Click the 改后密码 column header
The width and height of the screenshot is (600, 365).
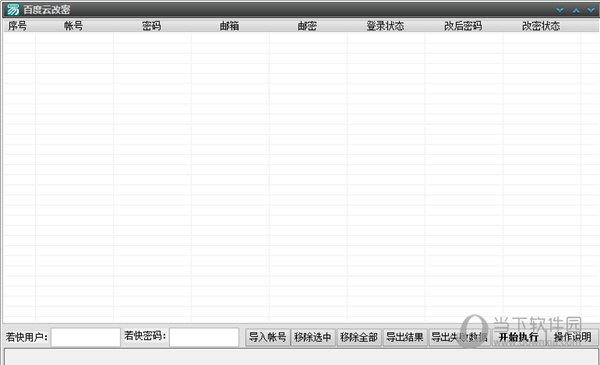[464, 26]
